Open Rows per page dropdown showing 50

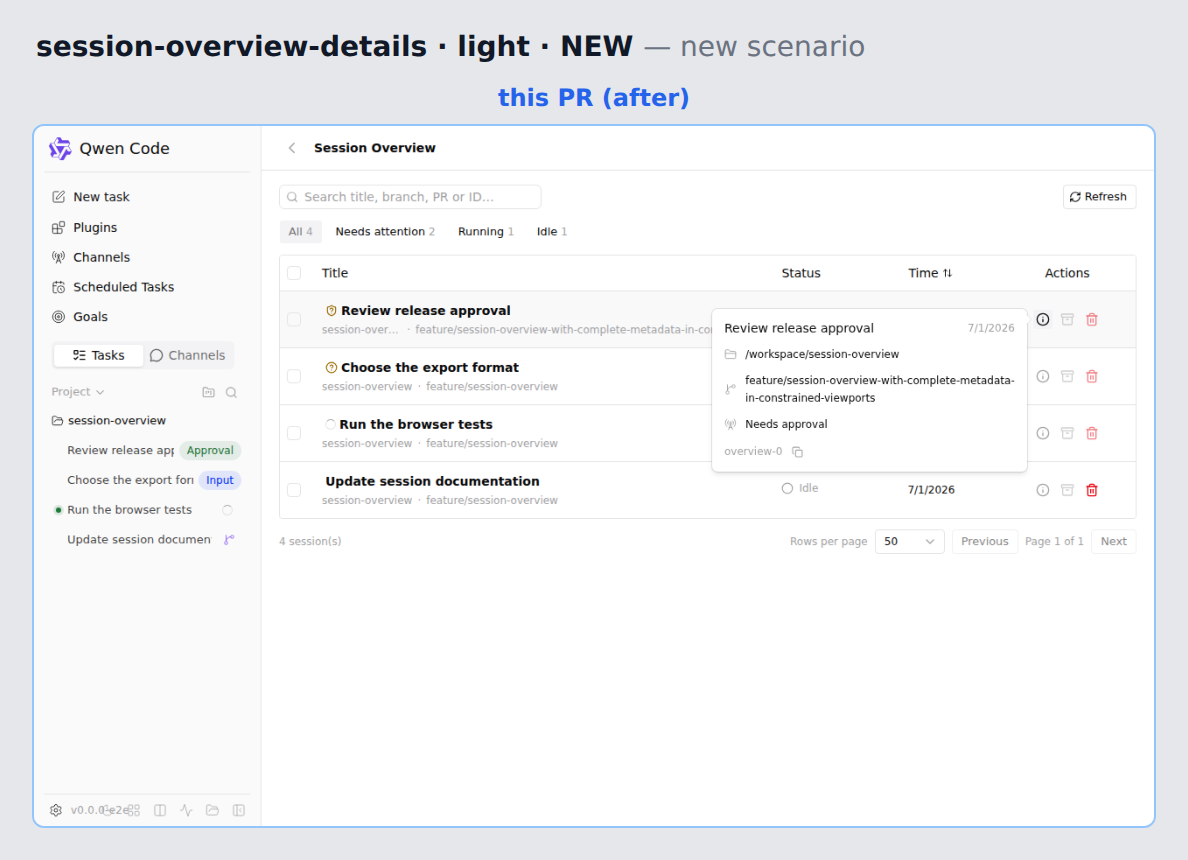pyautogui.click(x=909, y=542)
